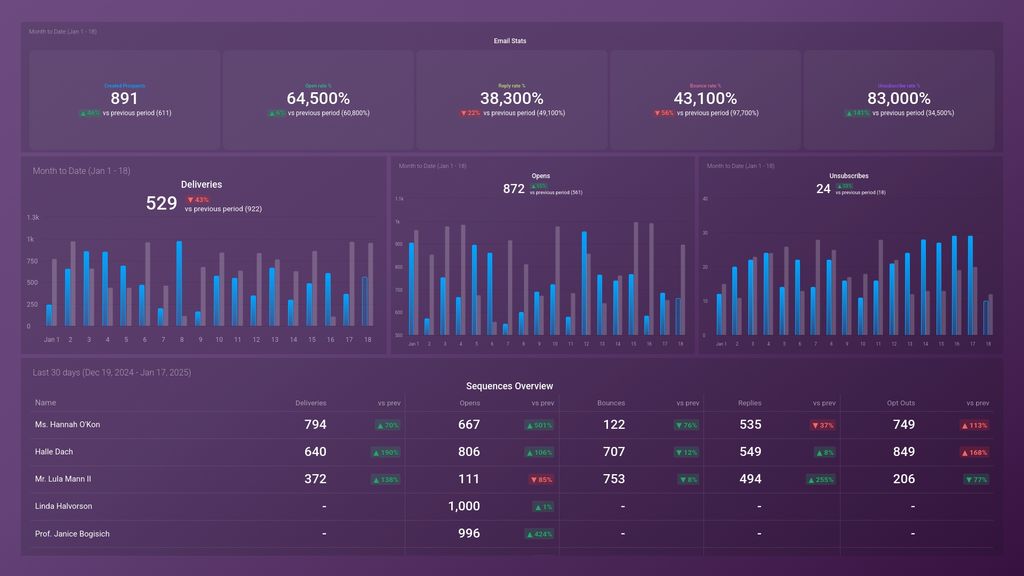The width and height of the screenshot is (1024, 576).
Task: Click the Unsubscribes chart title
Action: coord(849,176)
